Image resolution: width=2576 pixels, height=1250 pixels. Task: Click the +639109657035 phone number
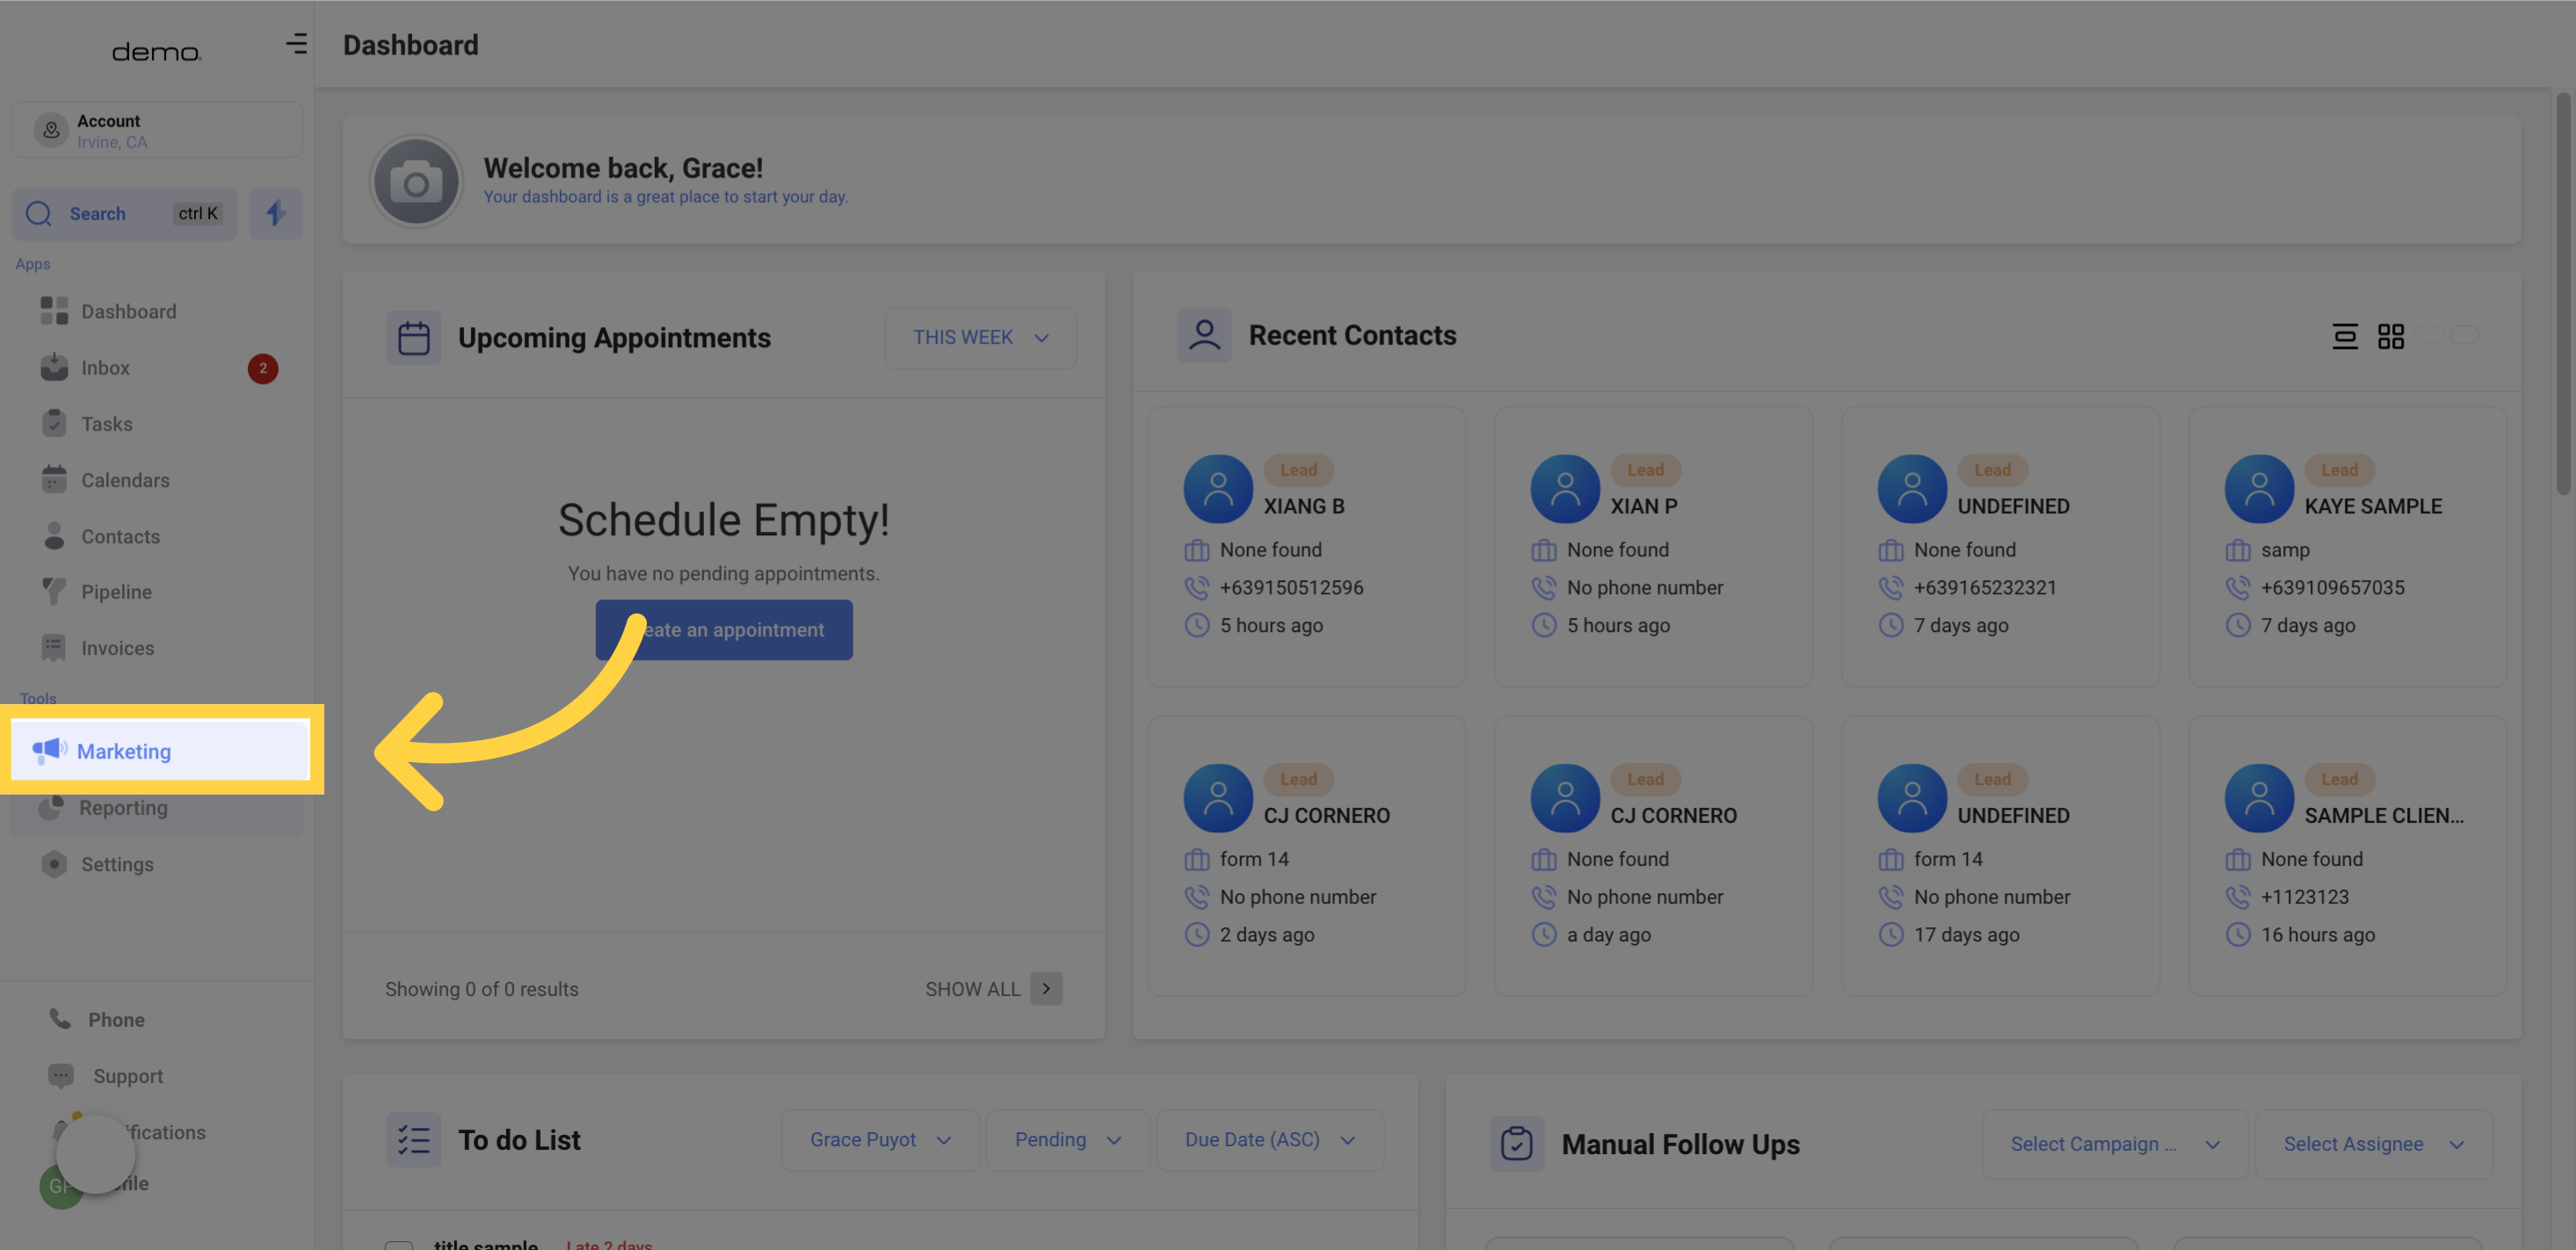[2332, 588]
